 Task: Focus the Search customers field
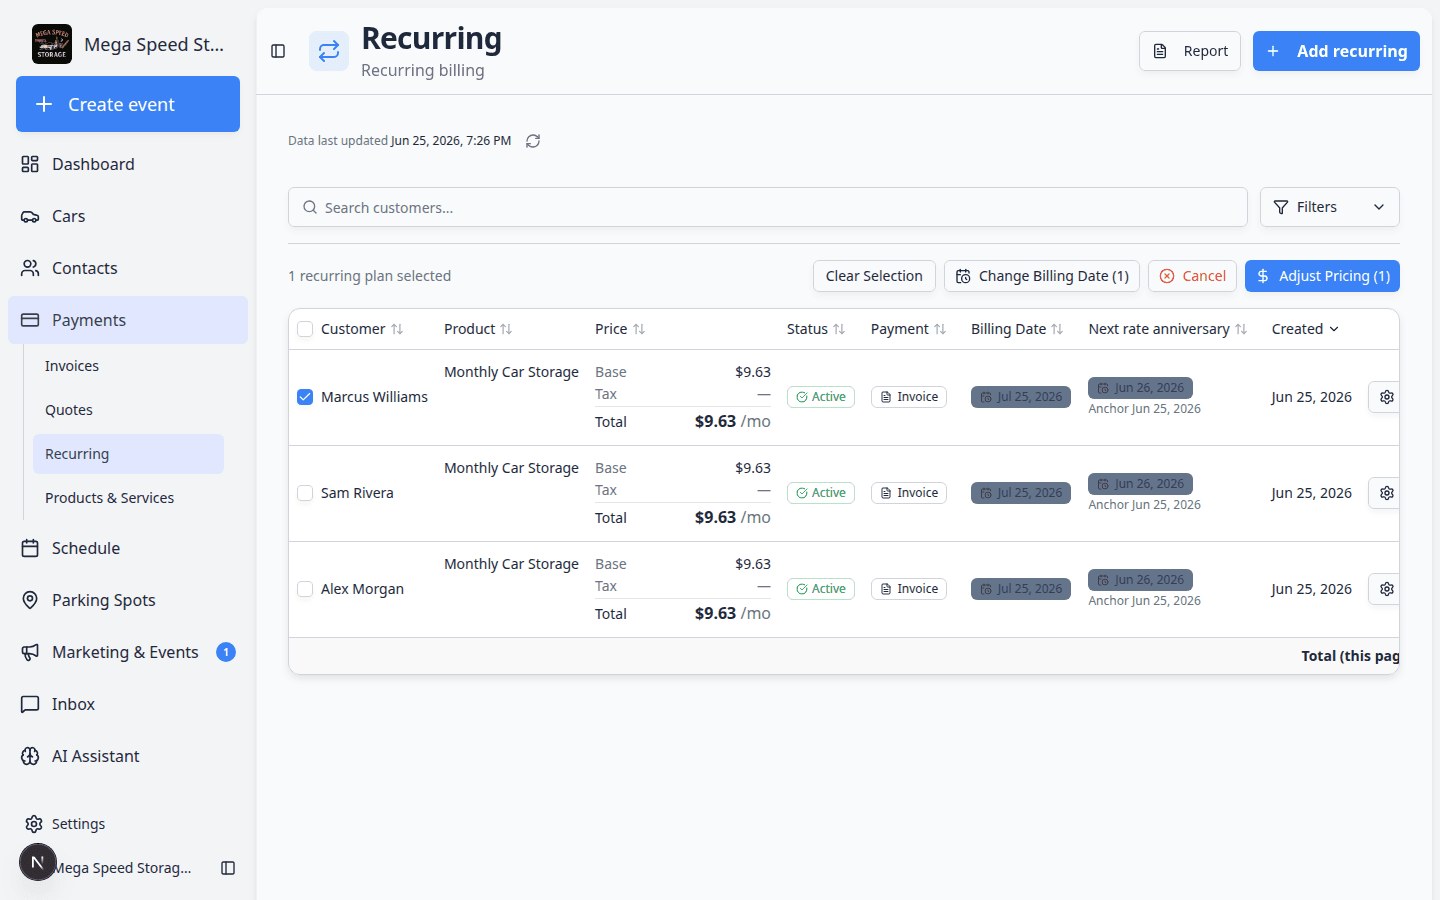[x=768, y=207]
